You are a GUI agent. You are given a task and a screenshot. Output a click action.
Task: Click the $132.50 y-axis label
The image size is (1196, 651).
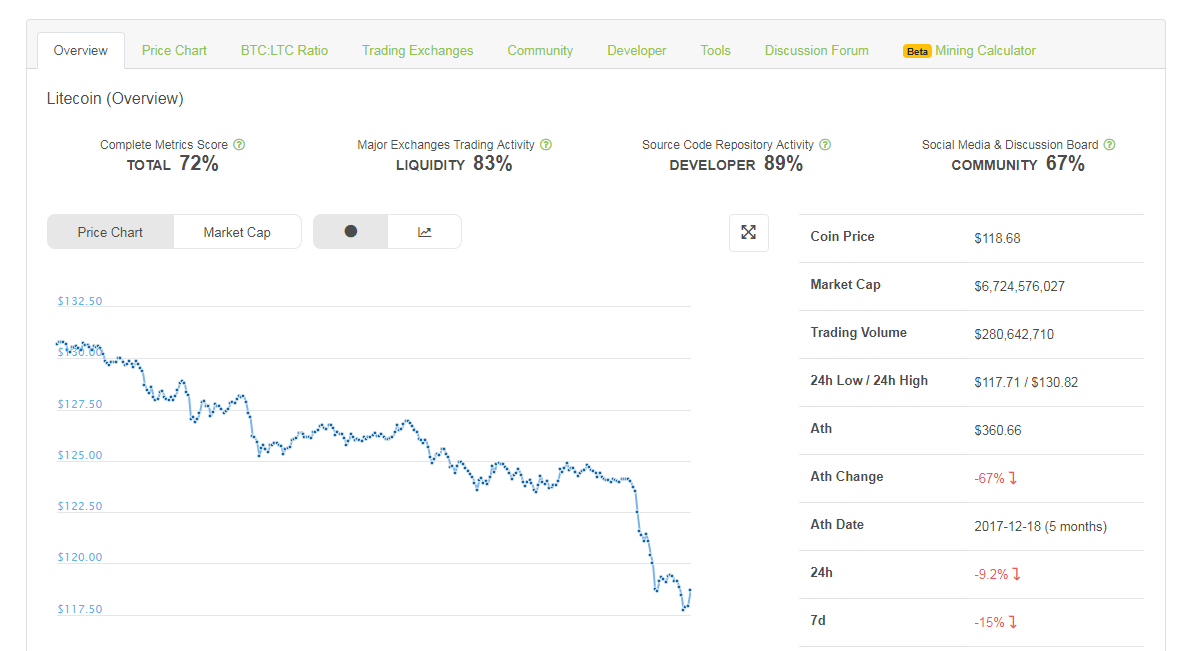(x=80, y=301)
